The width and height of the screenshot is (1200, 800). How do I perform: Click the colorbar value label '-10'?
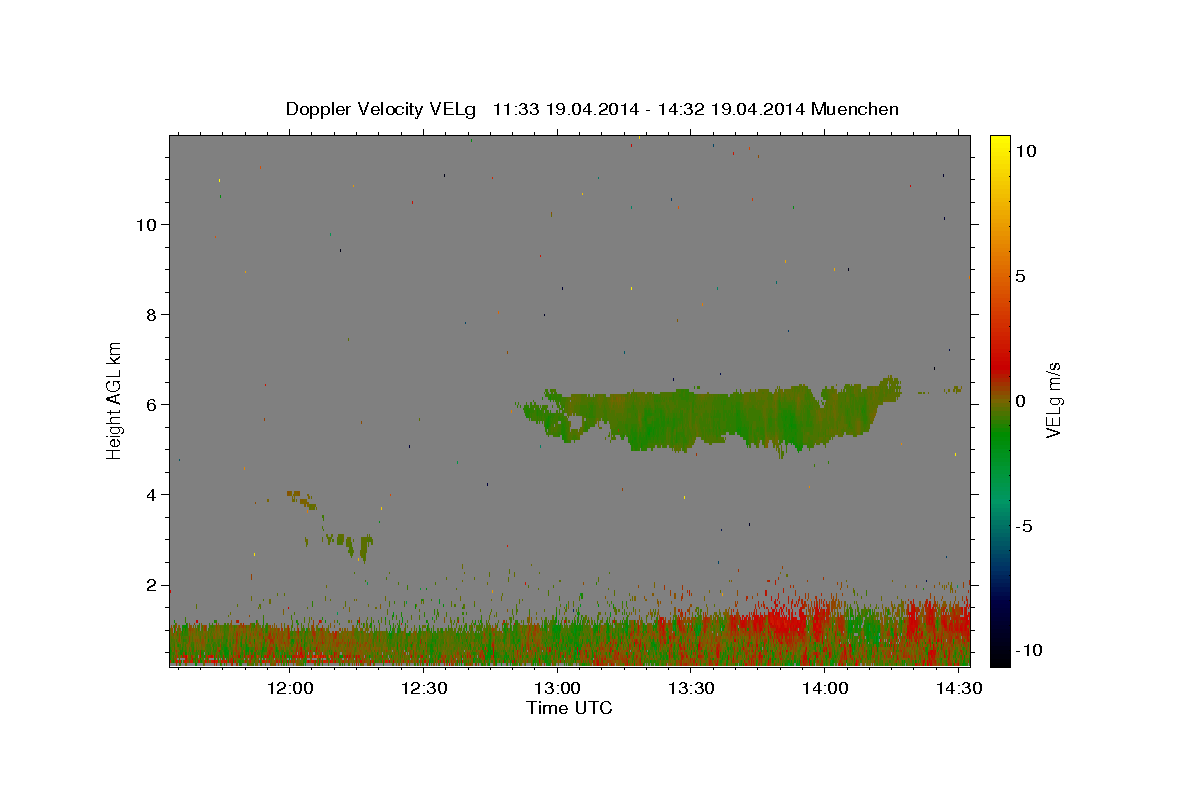click(x=1028, y=651)
